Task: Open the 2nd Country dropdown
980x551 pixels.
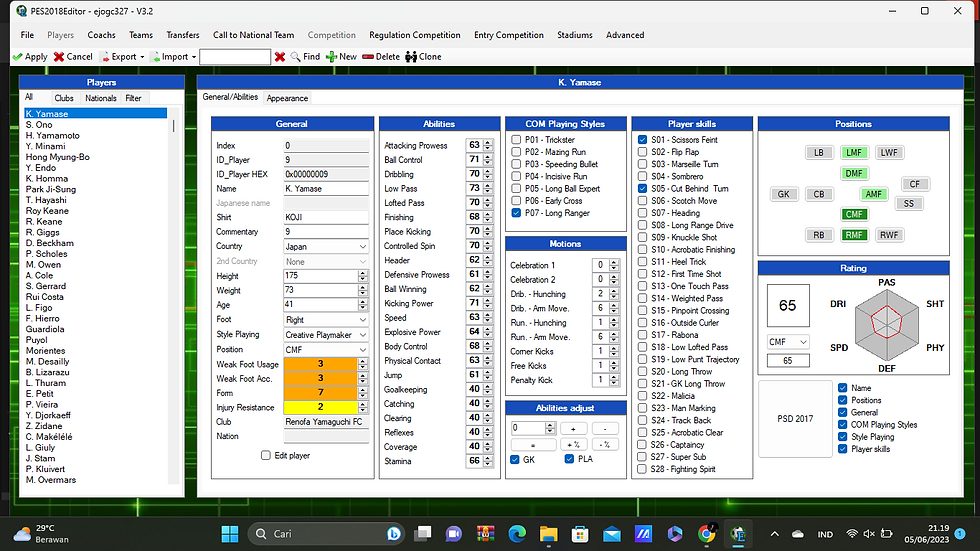Action: click(326, 261)
